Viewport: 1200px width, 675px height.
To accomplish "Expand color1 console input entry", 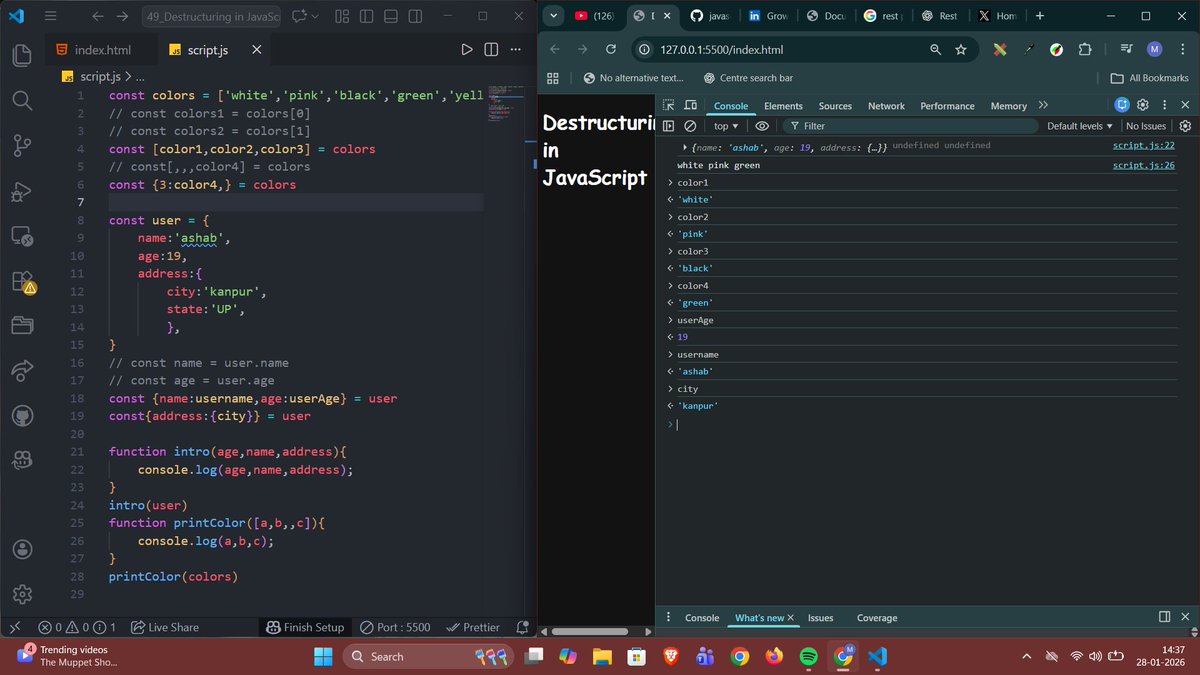I will pos(671,183).
